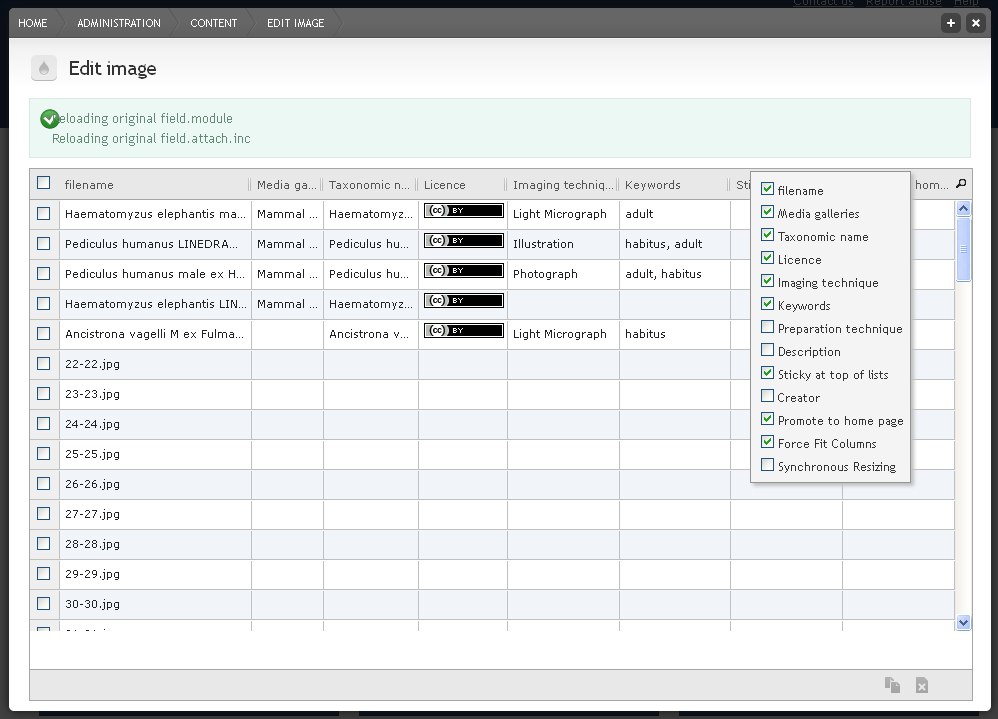Check the Pediculus humanus LINEDRA... row
998x719 pixels.
[x=43, y=244]
